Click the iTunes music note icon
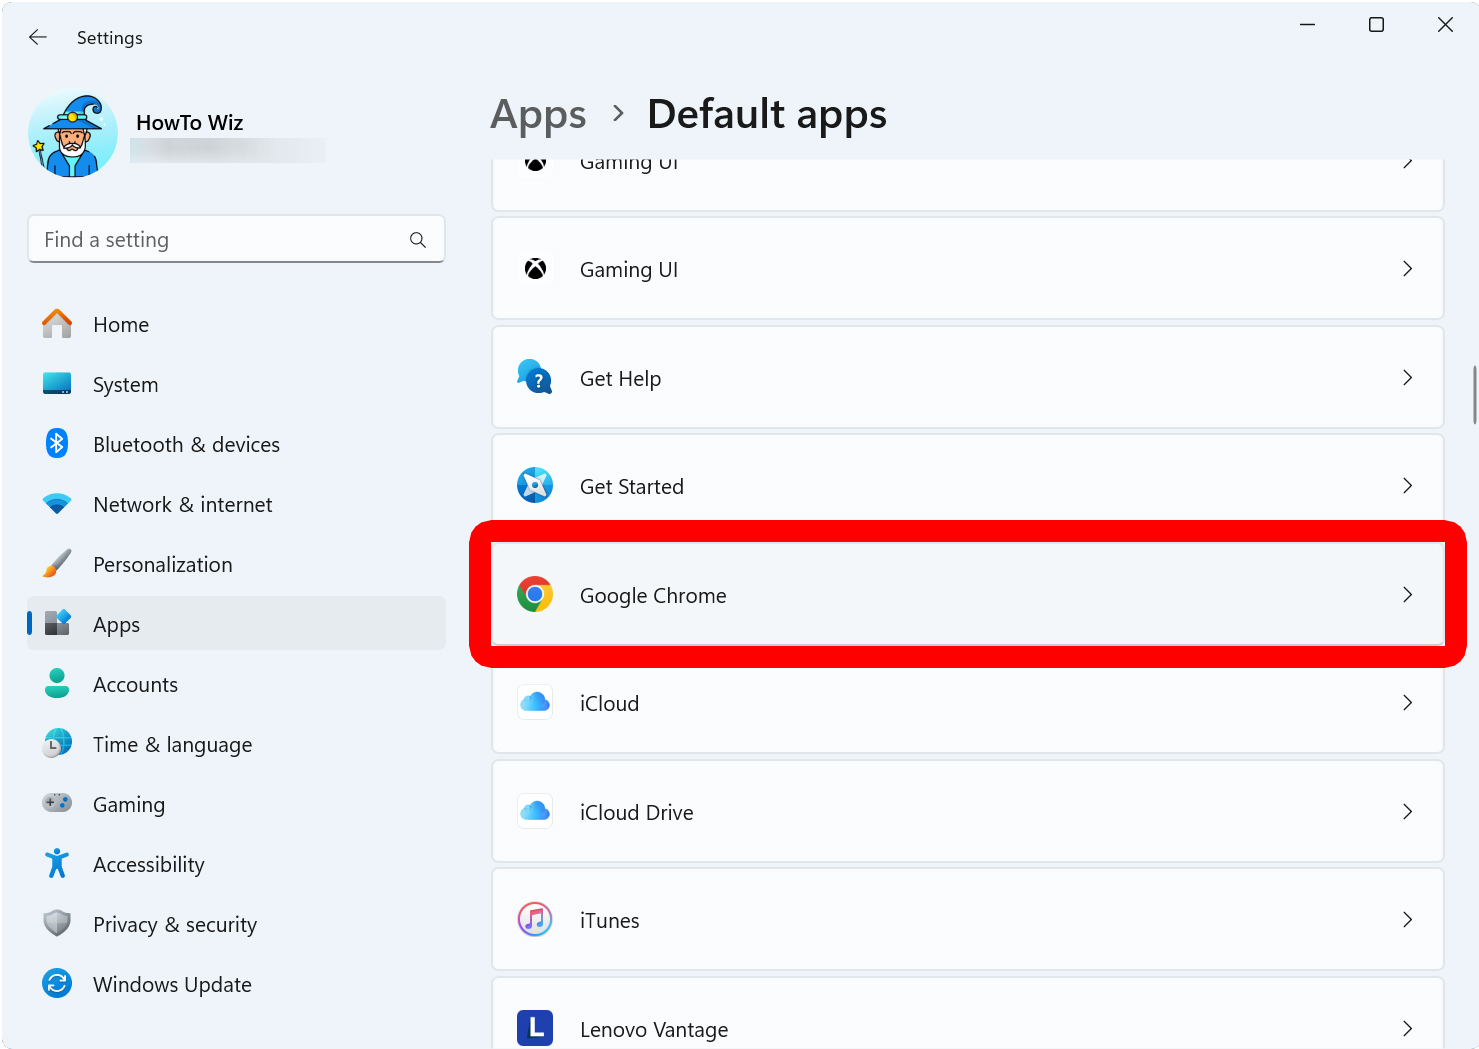This screenshot has height=1049, width=1479. coord(535,919)
